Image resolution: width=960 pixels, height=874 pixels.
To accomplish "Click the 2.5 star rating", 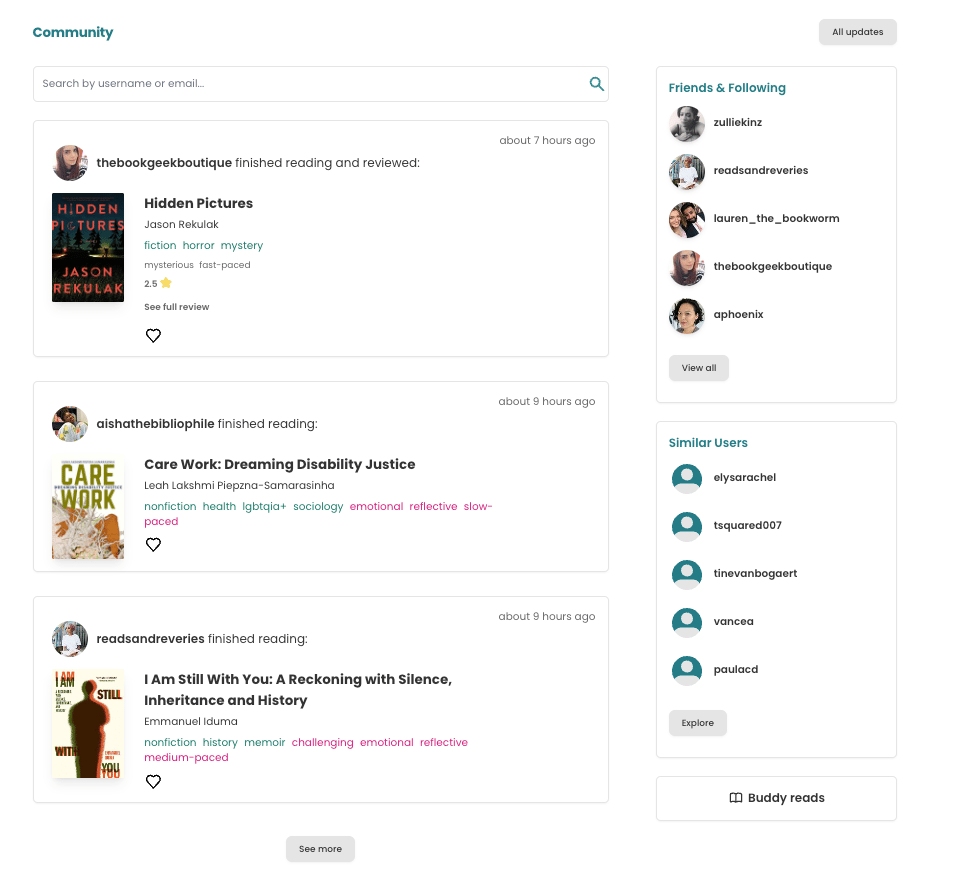I will (x=158, y=283).
